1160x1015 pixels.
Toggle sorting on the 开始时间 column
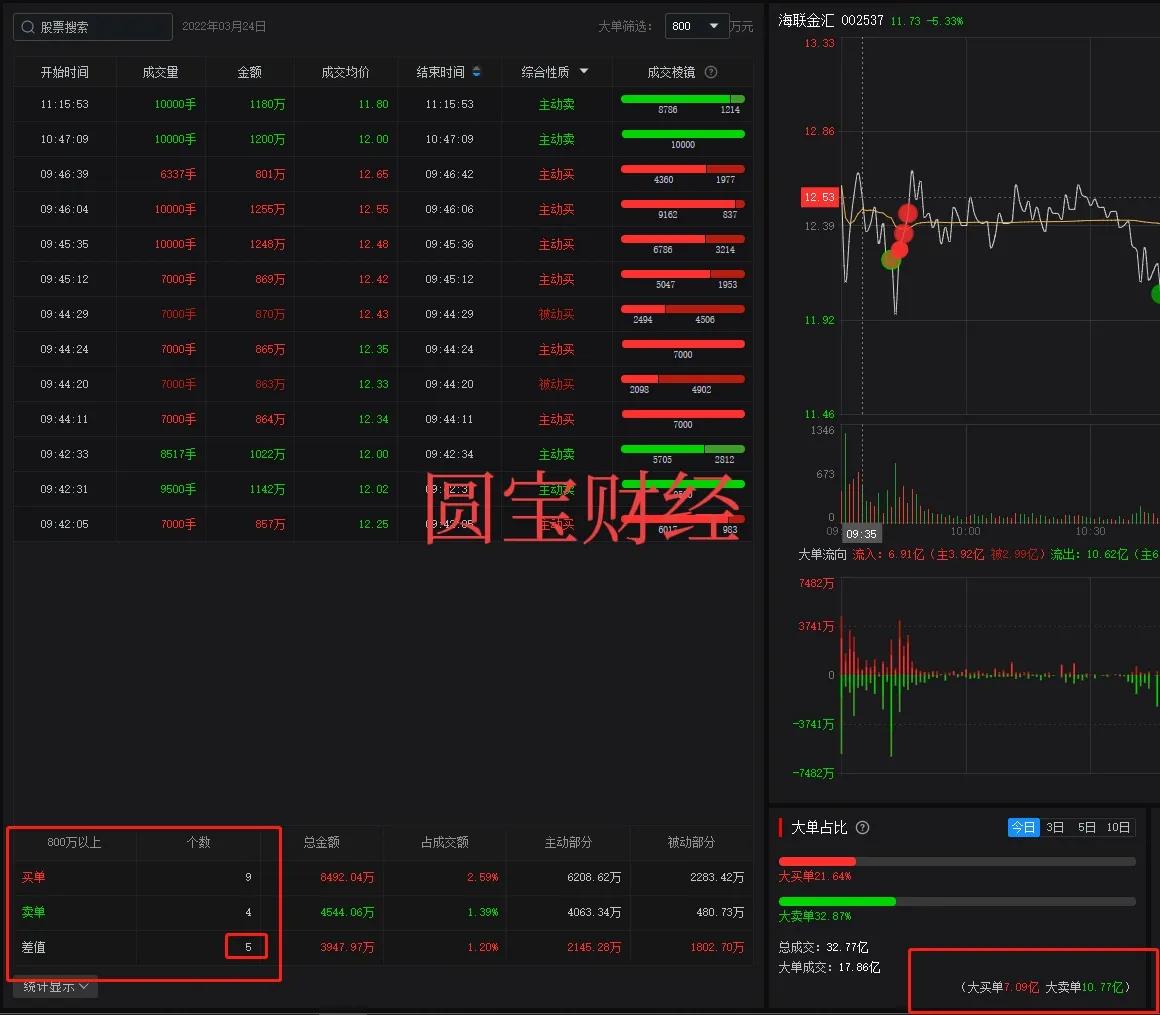64,71
